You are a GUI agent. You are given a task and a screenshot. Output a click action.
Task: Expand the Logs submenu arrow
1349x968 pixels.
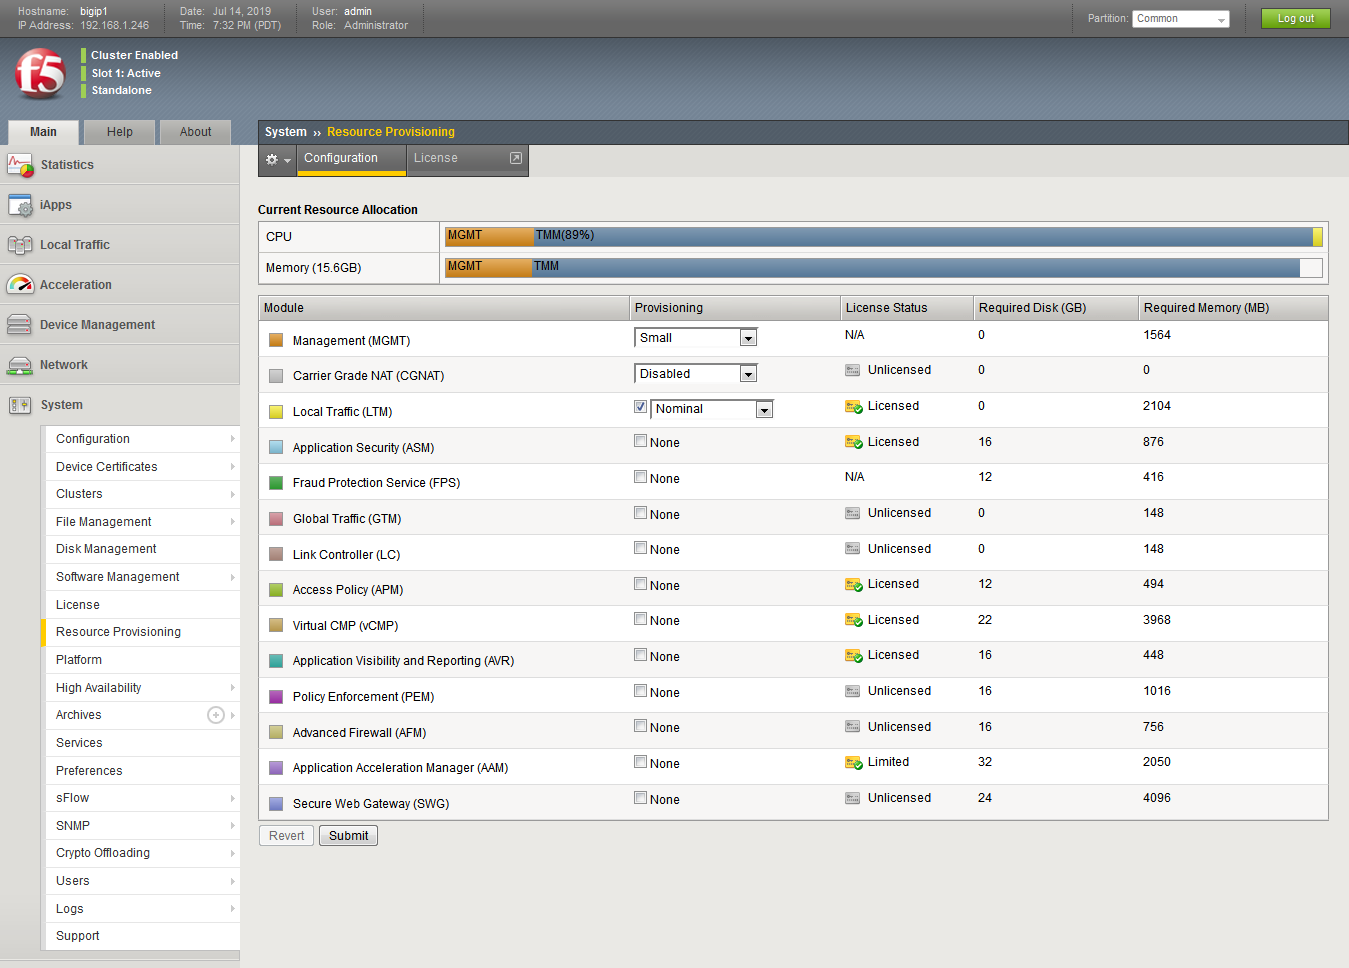233,909
